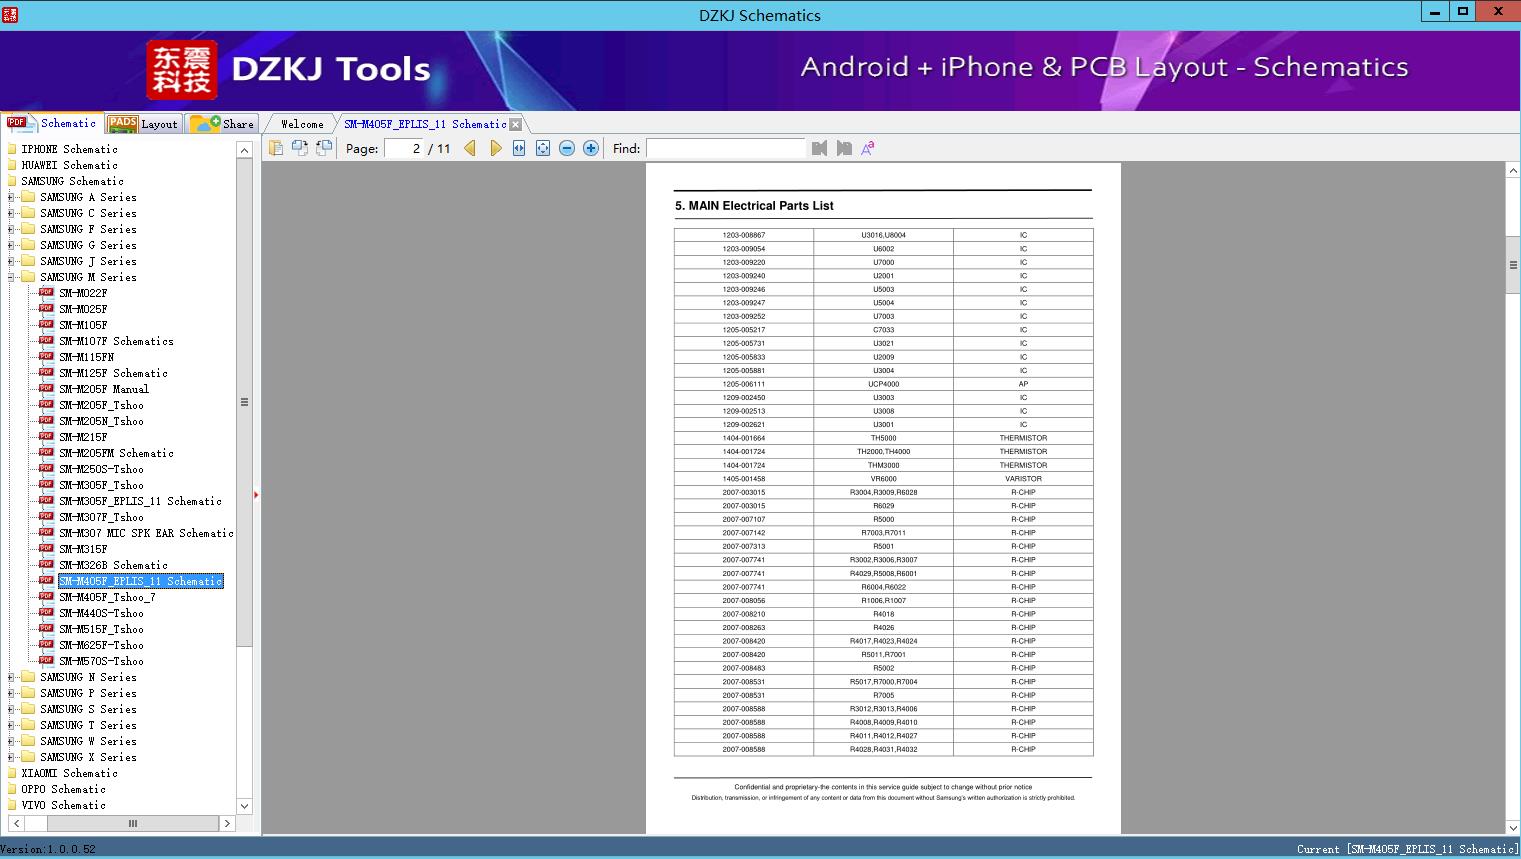Go to the previous page arrow
1521x859 pixels.
470,148
